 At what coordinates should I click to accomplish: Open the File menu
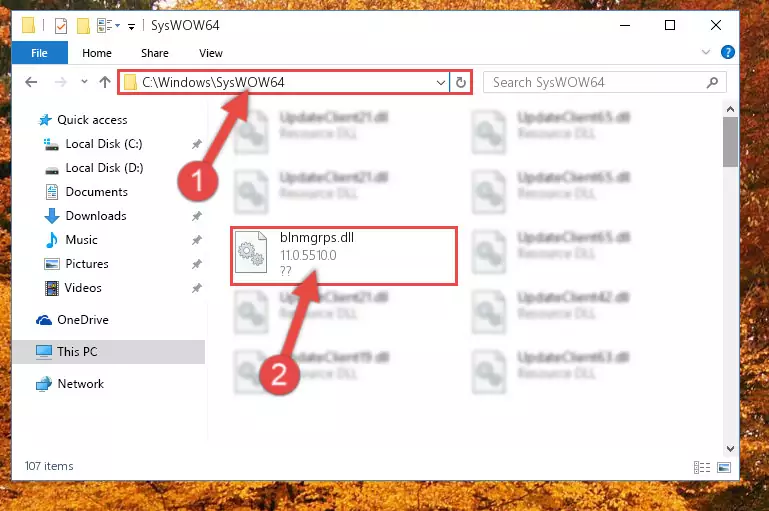[39, 53]
